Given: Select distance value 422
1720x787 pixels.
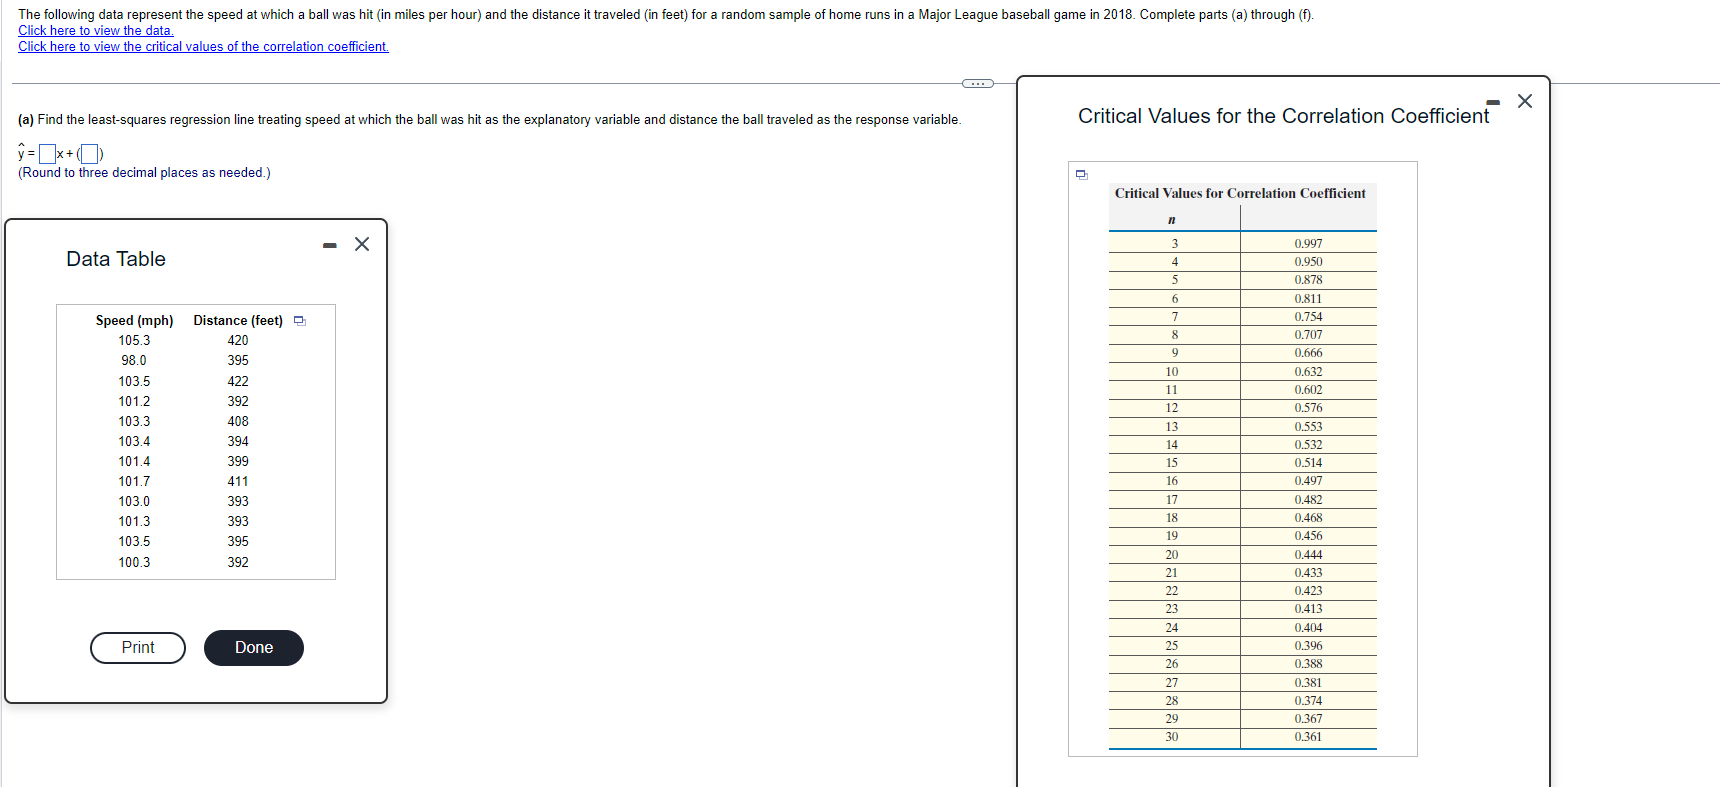Looking at the screenshot, I should (238, 382).
